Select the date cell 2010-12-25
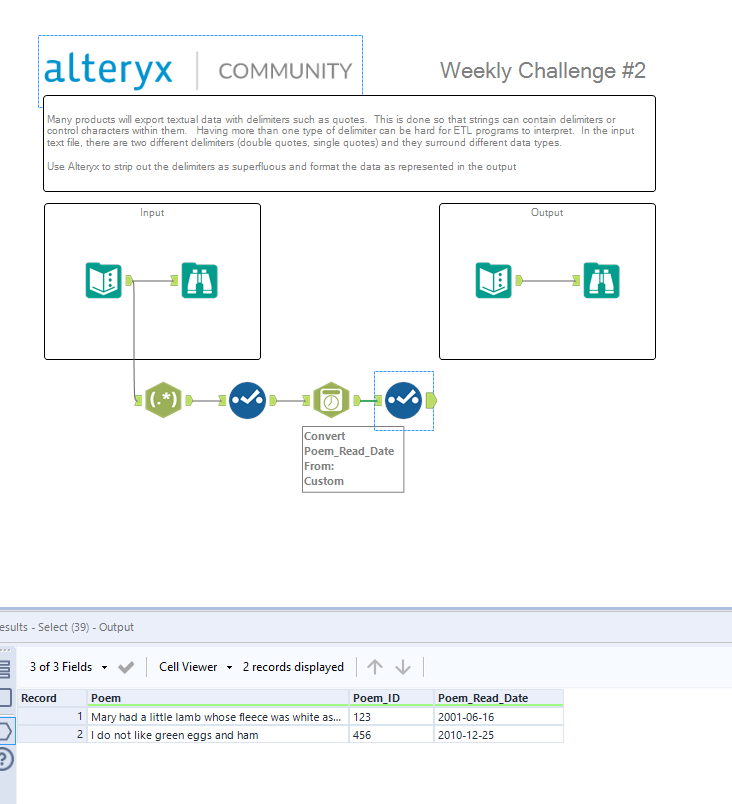The image size is (732, 804). pos(499,735)
